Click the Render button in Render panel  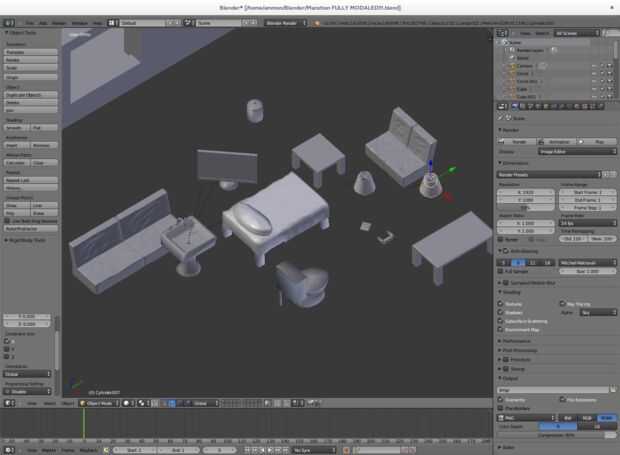516,142
